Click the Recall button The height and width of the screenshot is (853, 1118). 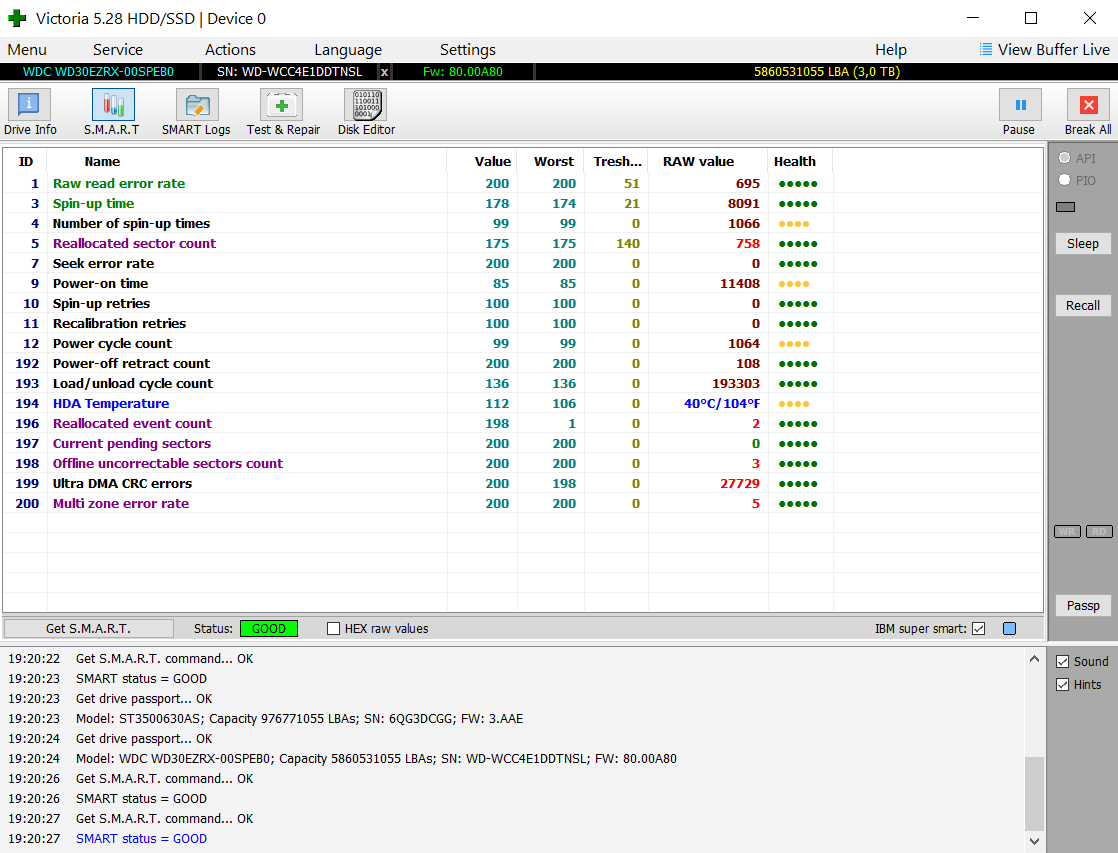pos(1082,305)
